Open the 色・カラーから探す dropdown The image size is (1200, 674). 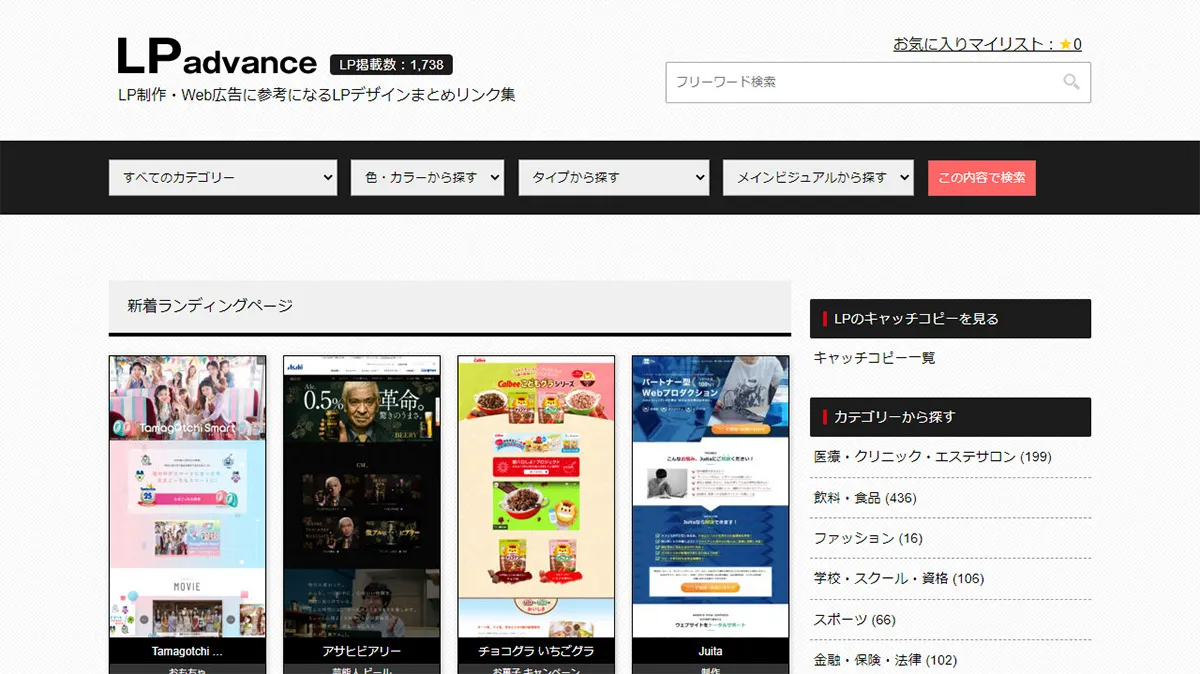(x=427, y=178)
